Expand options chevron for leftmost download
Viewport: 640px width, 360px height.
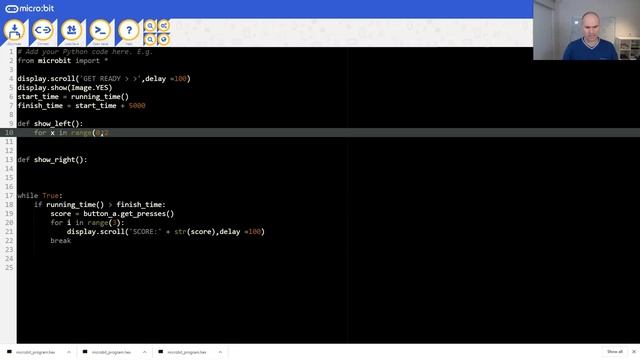pos(69,352)
